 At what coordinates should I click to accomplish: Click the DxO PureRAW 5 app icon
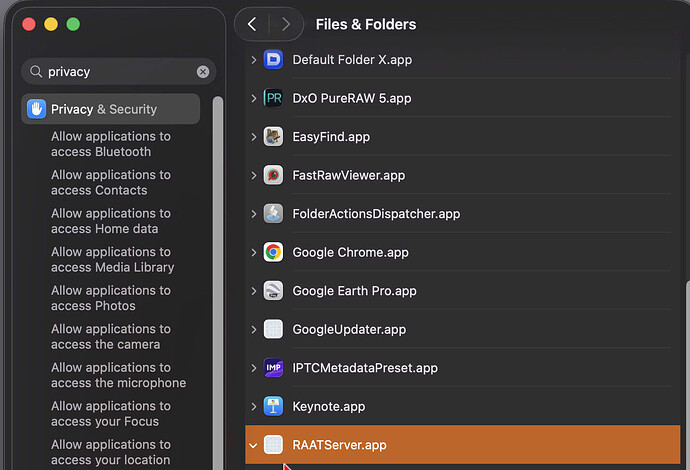pos(273,98)
